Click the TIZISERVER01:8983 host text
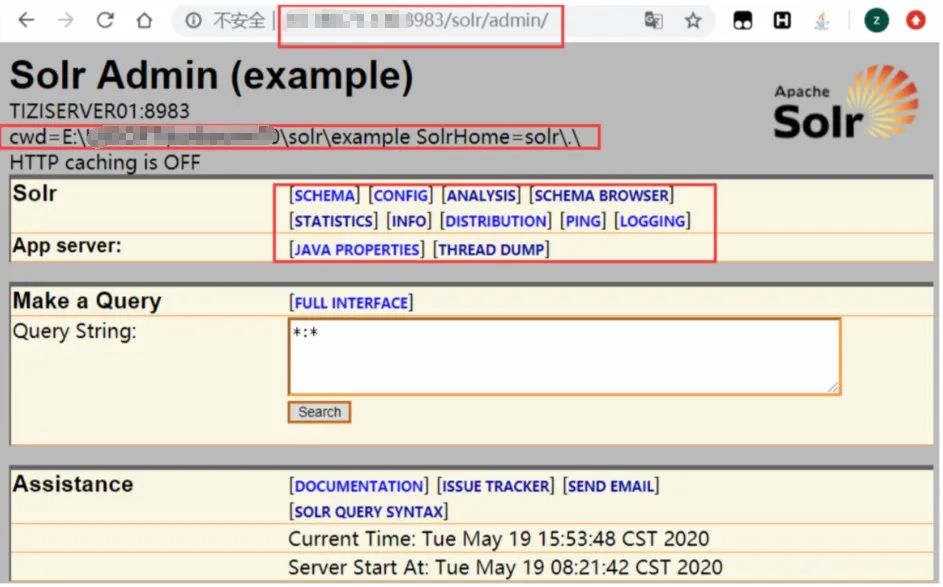 pos(100,111)
